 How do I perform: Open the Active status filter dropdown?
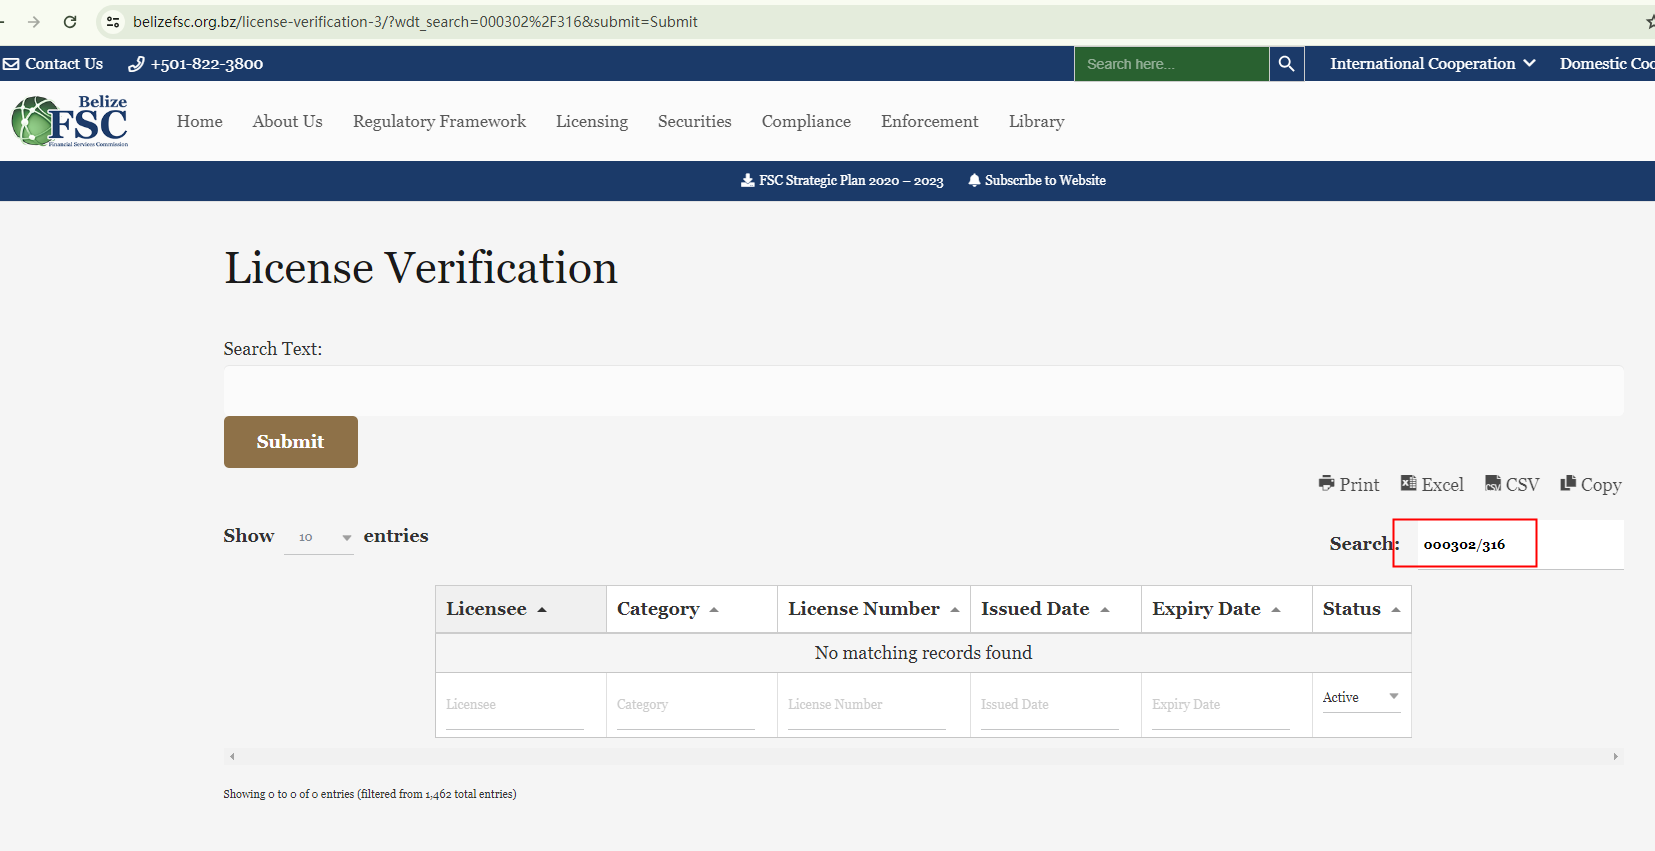1360,697
